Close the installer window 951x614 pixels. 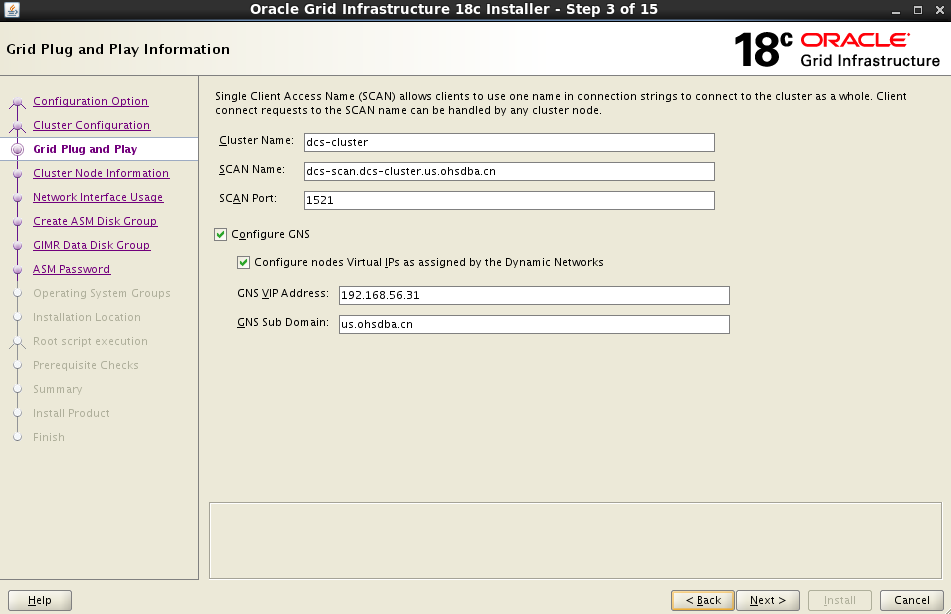939,10
